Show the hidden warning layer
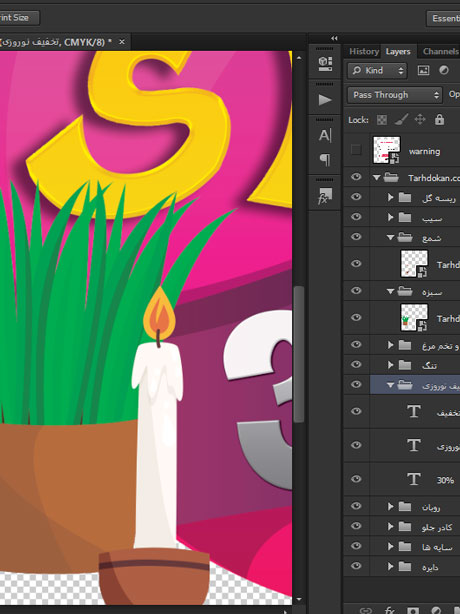 coord(356,150)
